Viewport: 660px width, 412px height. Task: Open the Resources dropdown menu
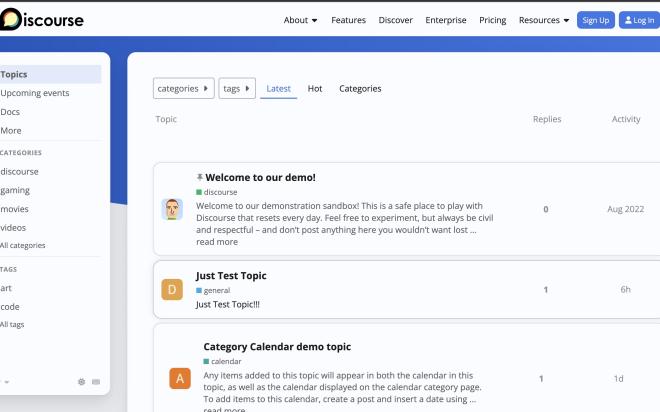tap(544, 20)
